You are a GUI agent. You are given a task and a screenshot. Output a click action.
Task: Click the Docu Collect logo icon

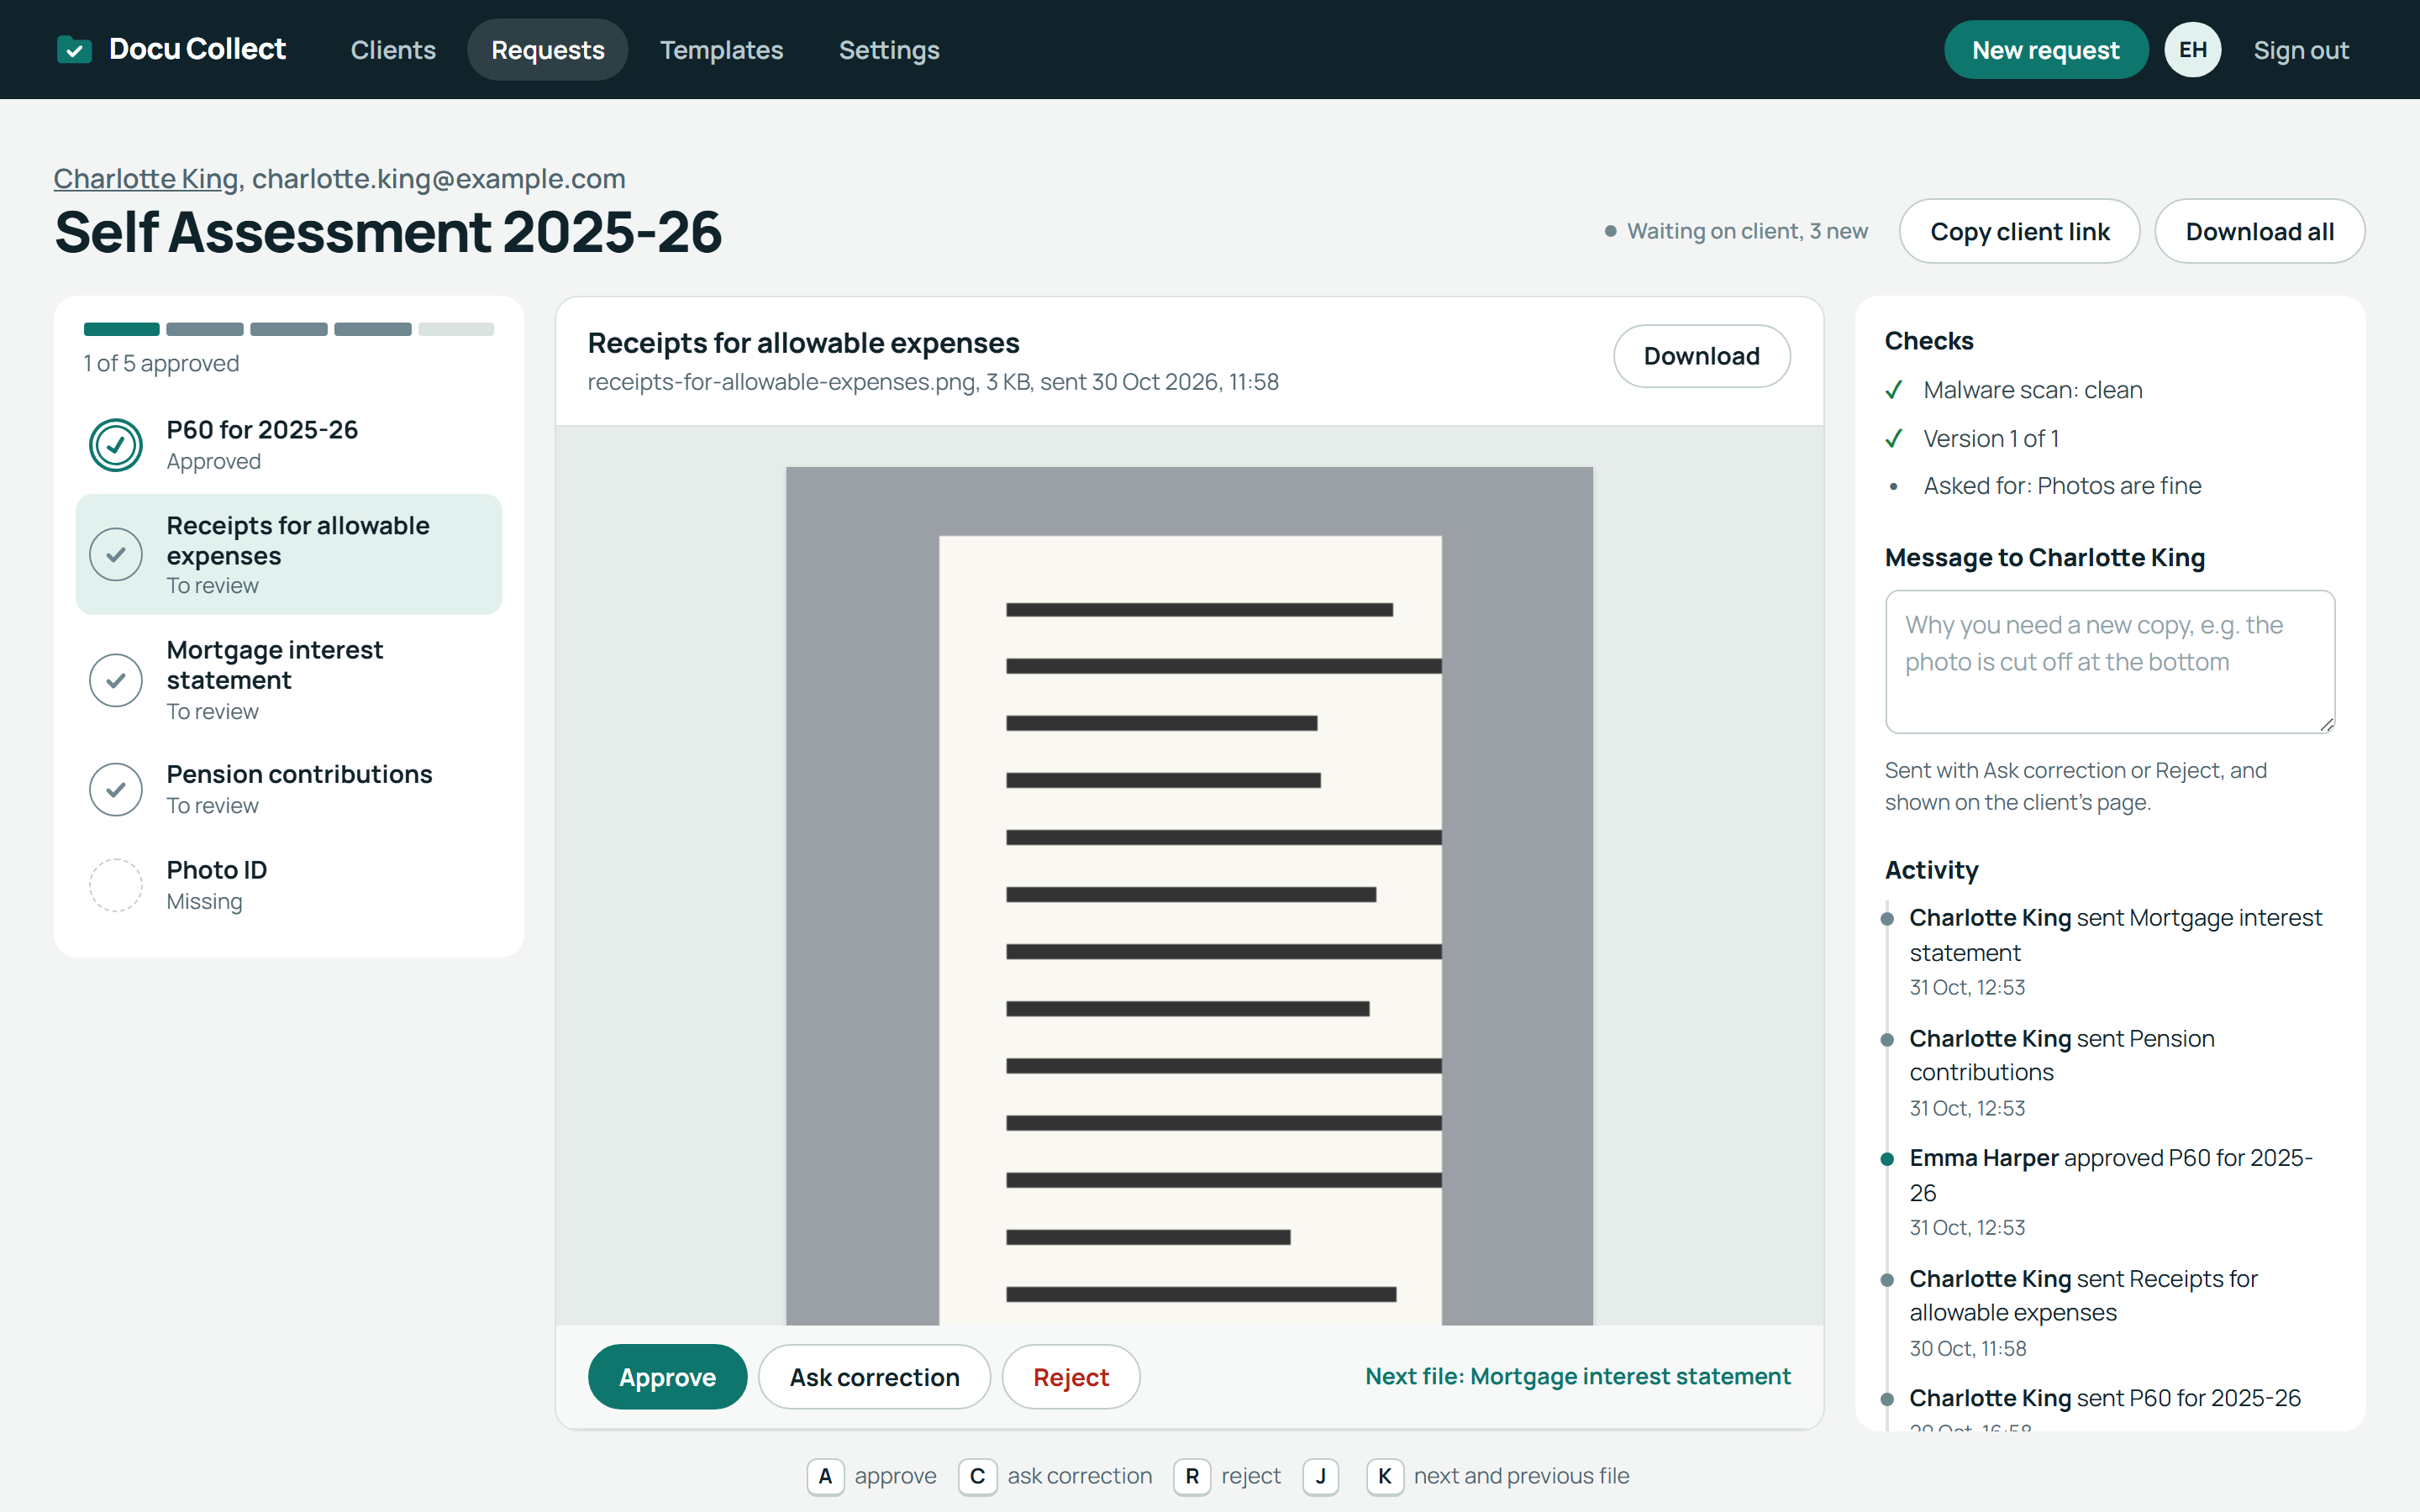tap(74, 49)
